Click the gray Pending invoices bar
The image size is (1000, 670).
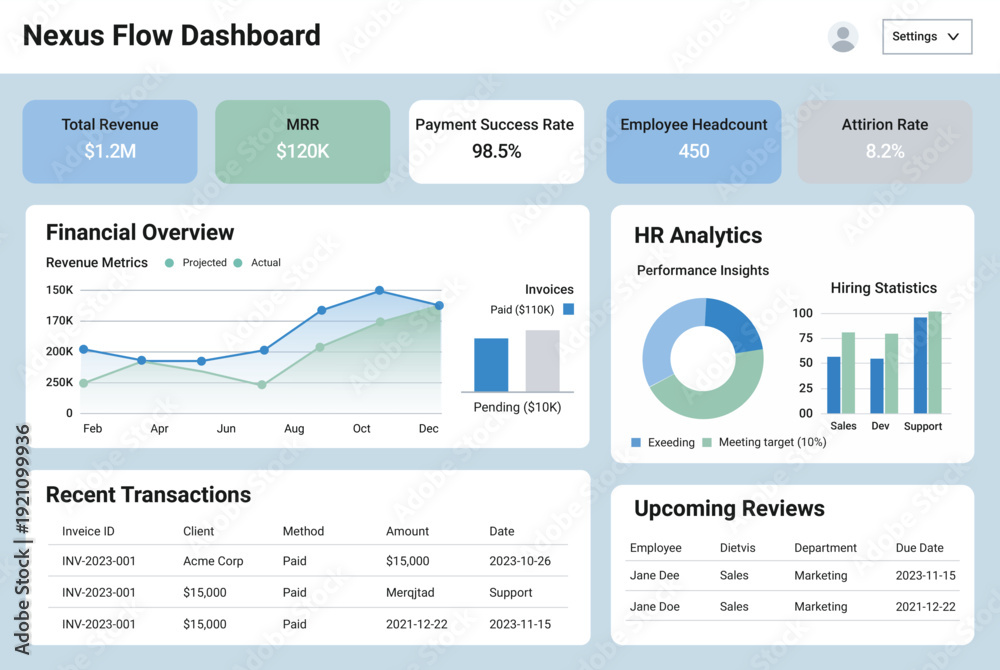pyautogui.click(x=543, y=361)
